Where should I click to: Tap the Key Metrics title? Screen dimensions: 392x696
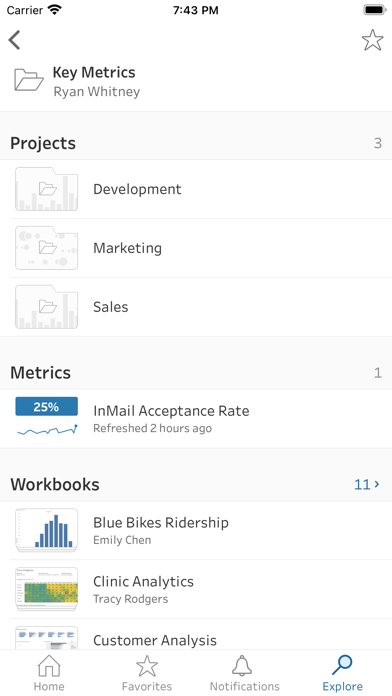(x=94, y=72)
